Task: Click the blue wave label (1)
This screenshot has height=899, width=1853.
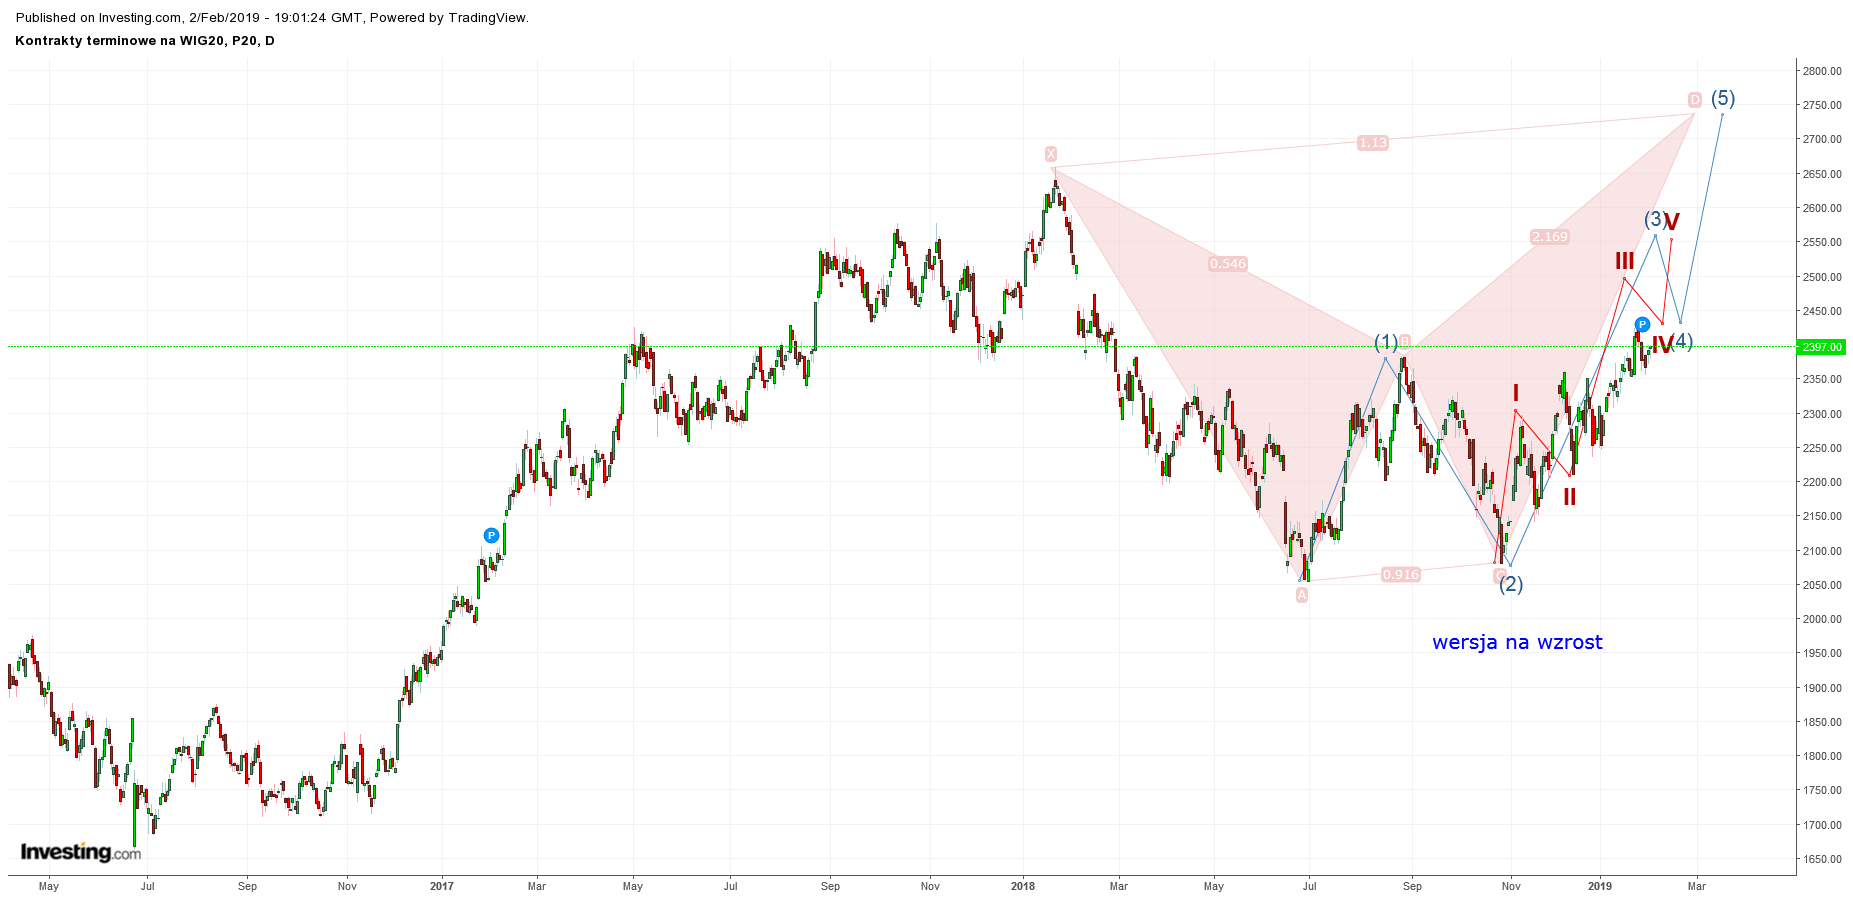Action: coord(1385,343)
